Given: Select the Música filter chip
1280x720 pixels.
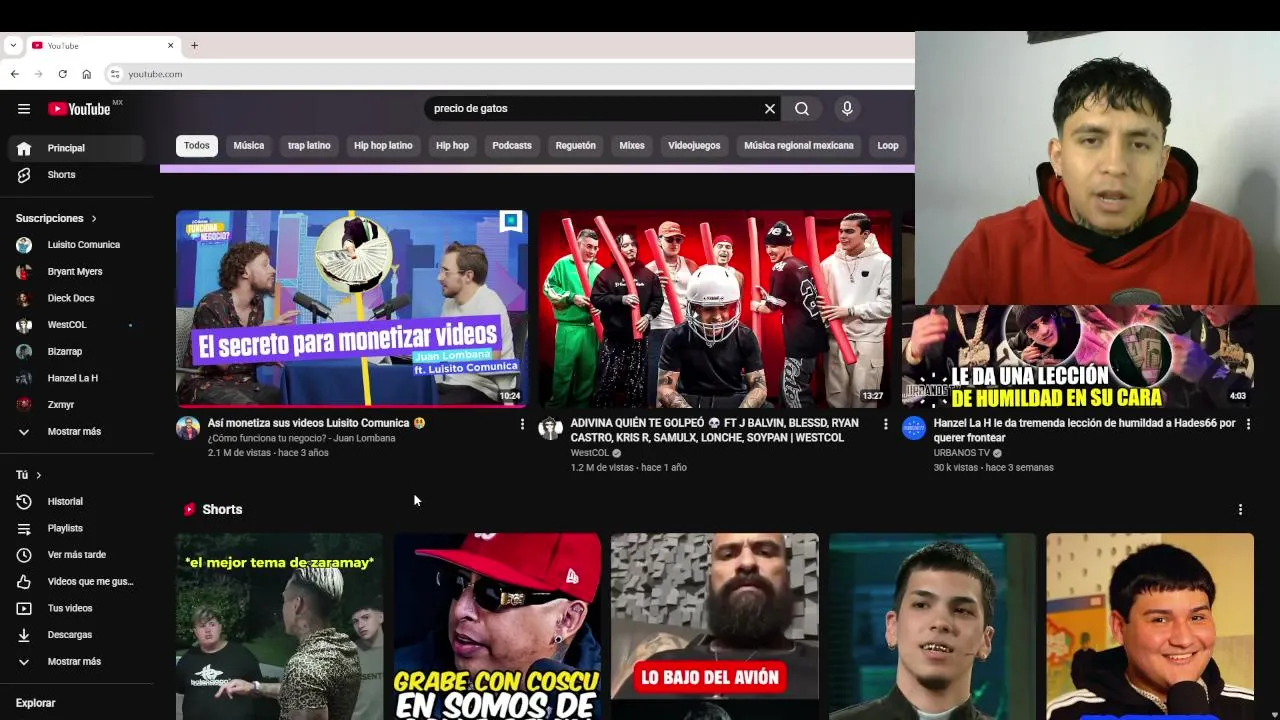Looking at the screenshot, I should 249,146.
